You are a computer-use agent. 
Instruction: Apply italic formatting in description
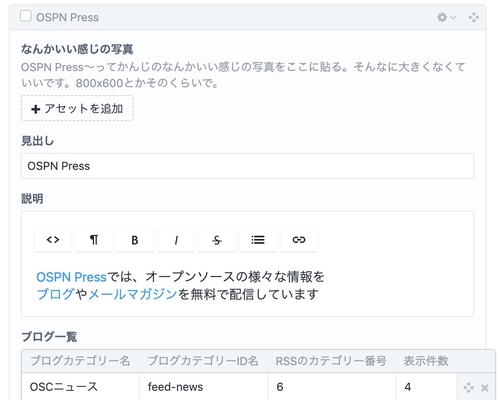(x=176, y=239)
